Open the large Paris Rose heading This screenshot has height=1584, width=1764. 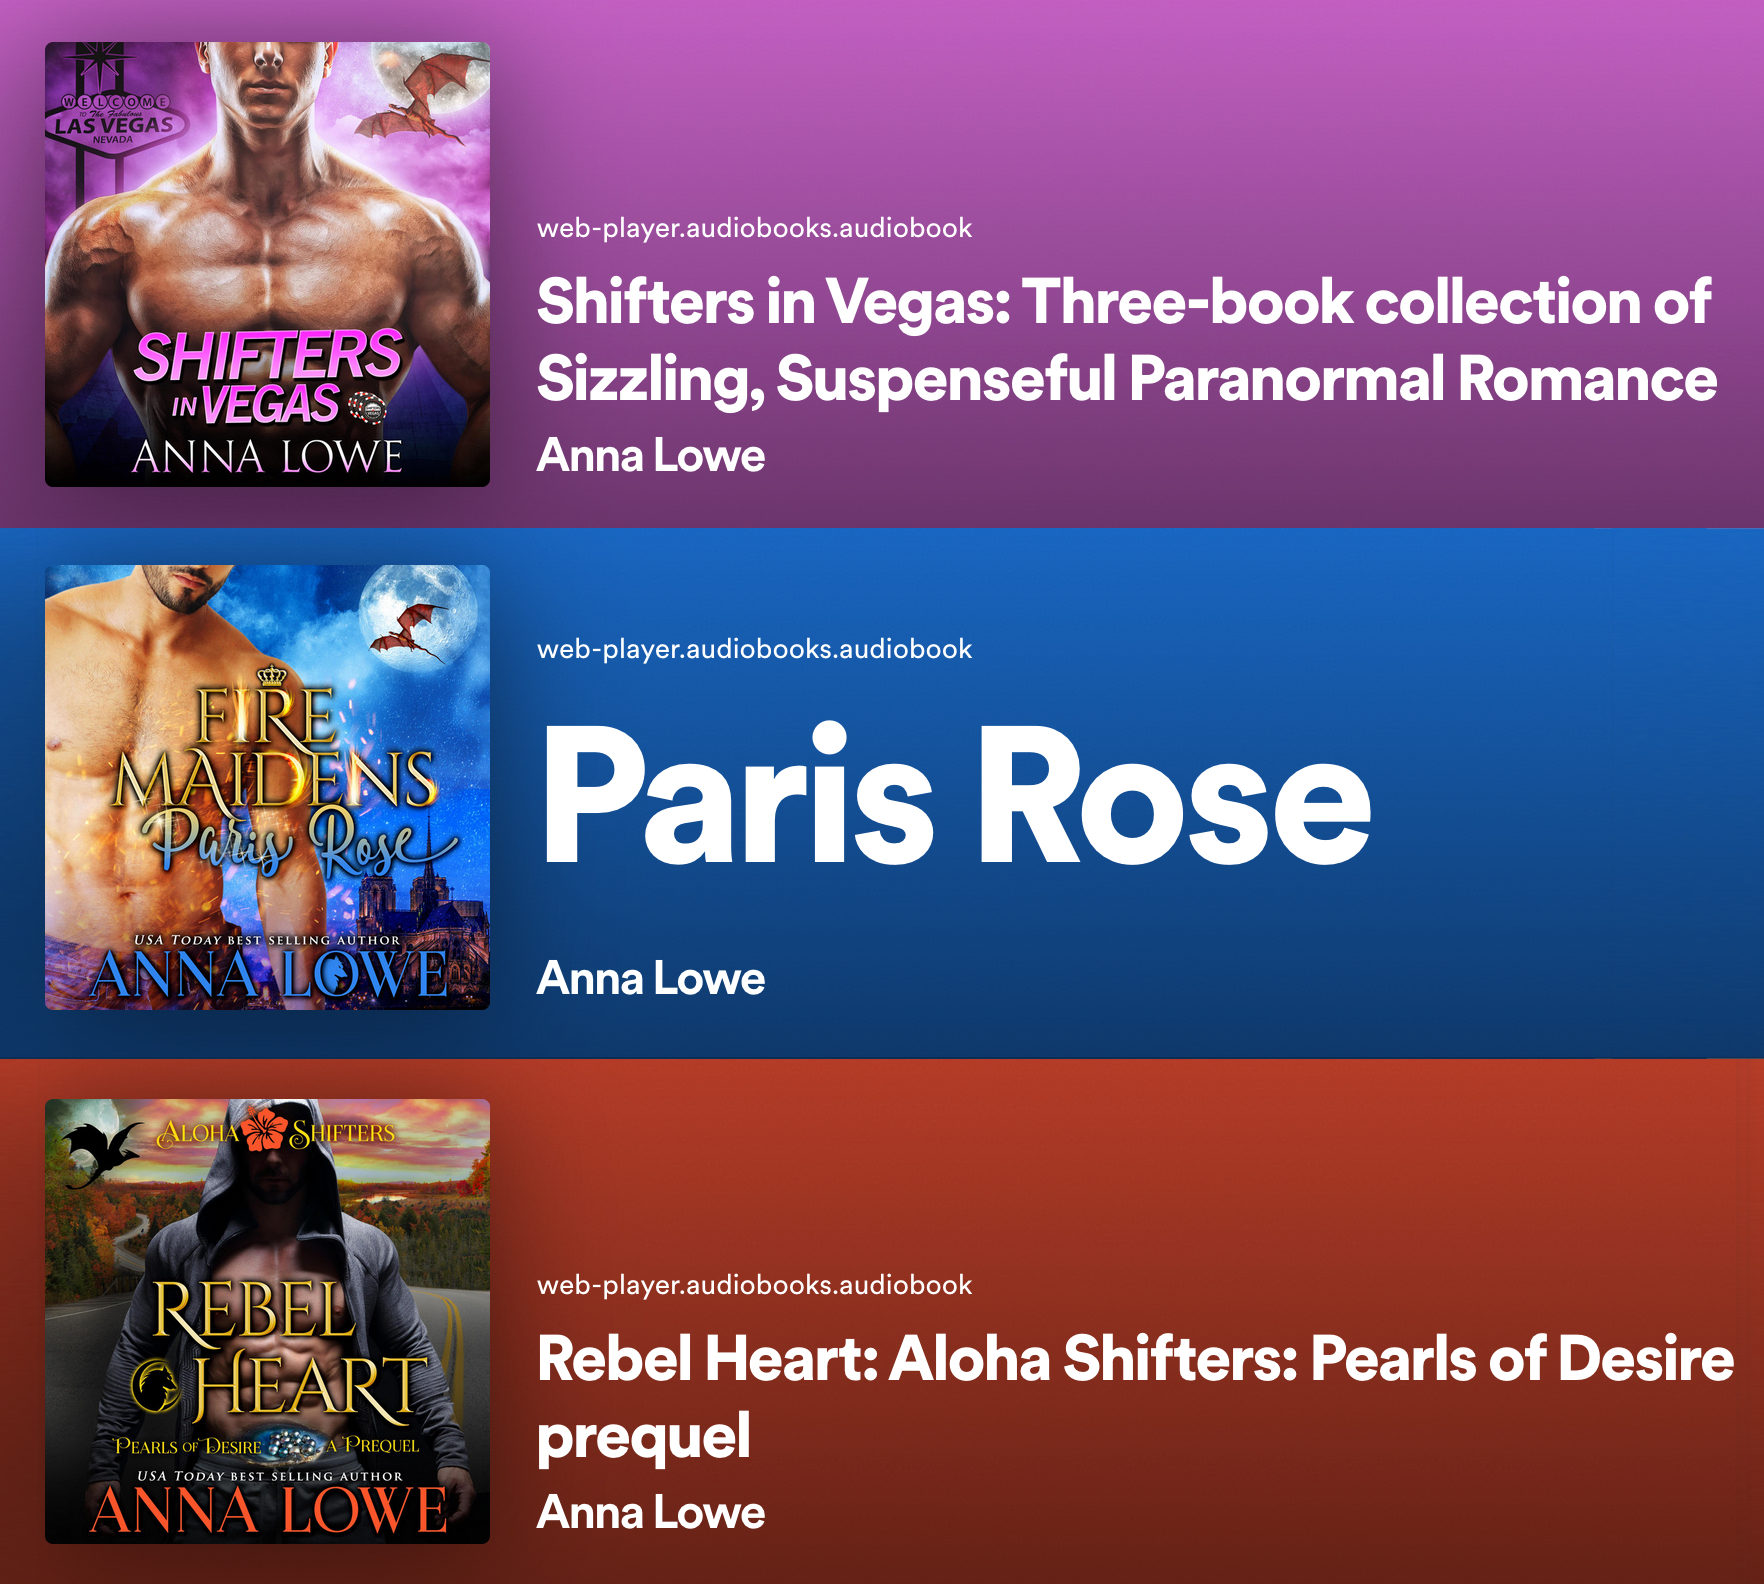pos(956,795)
